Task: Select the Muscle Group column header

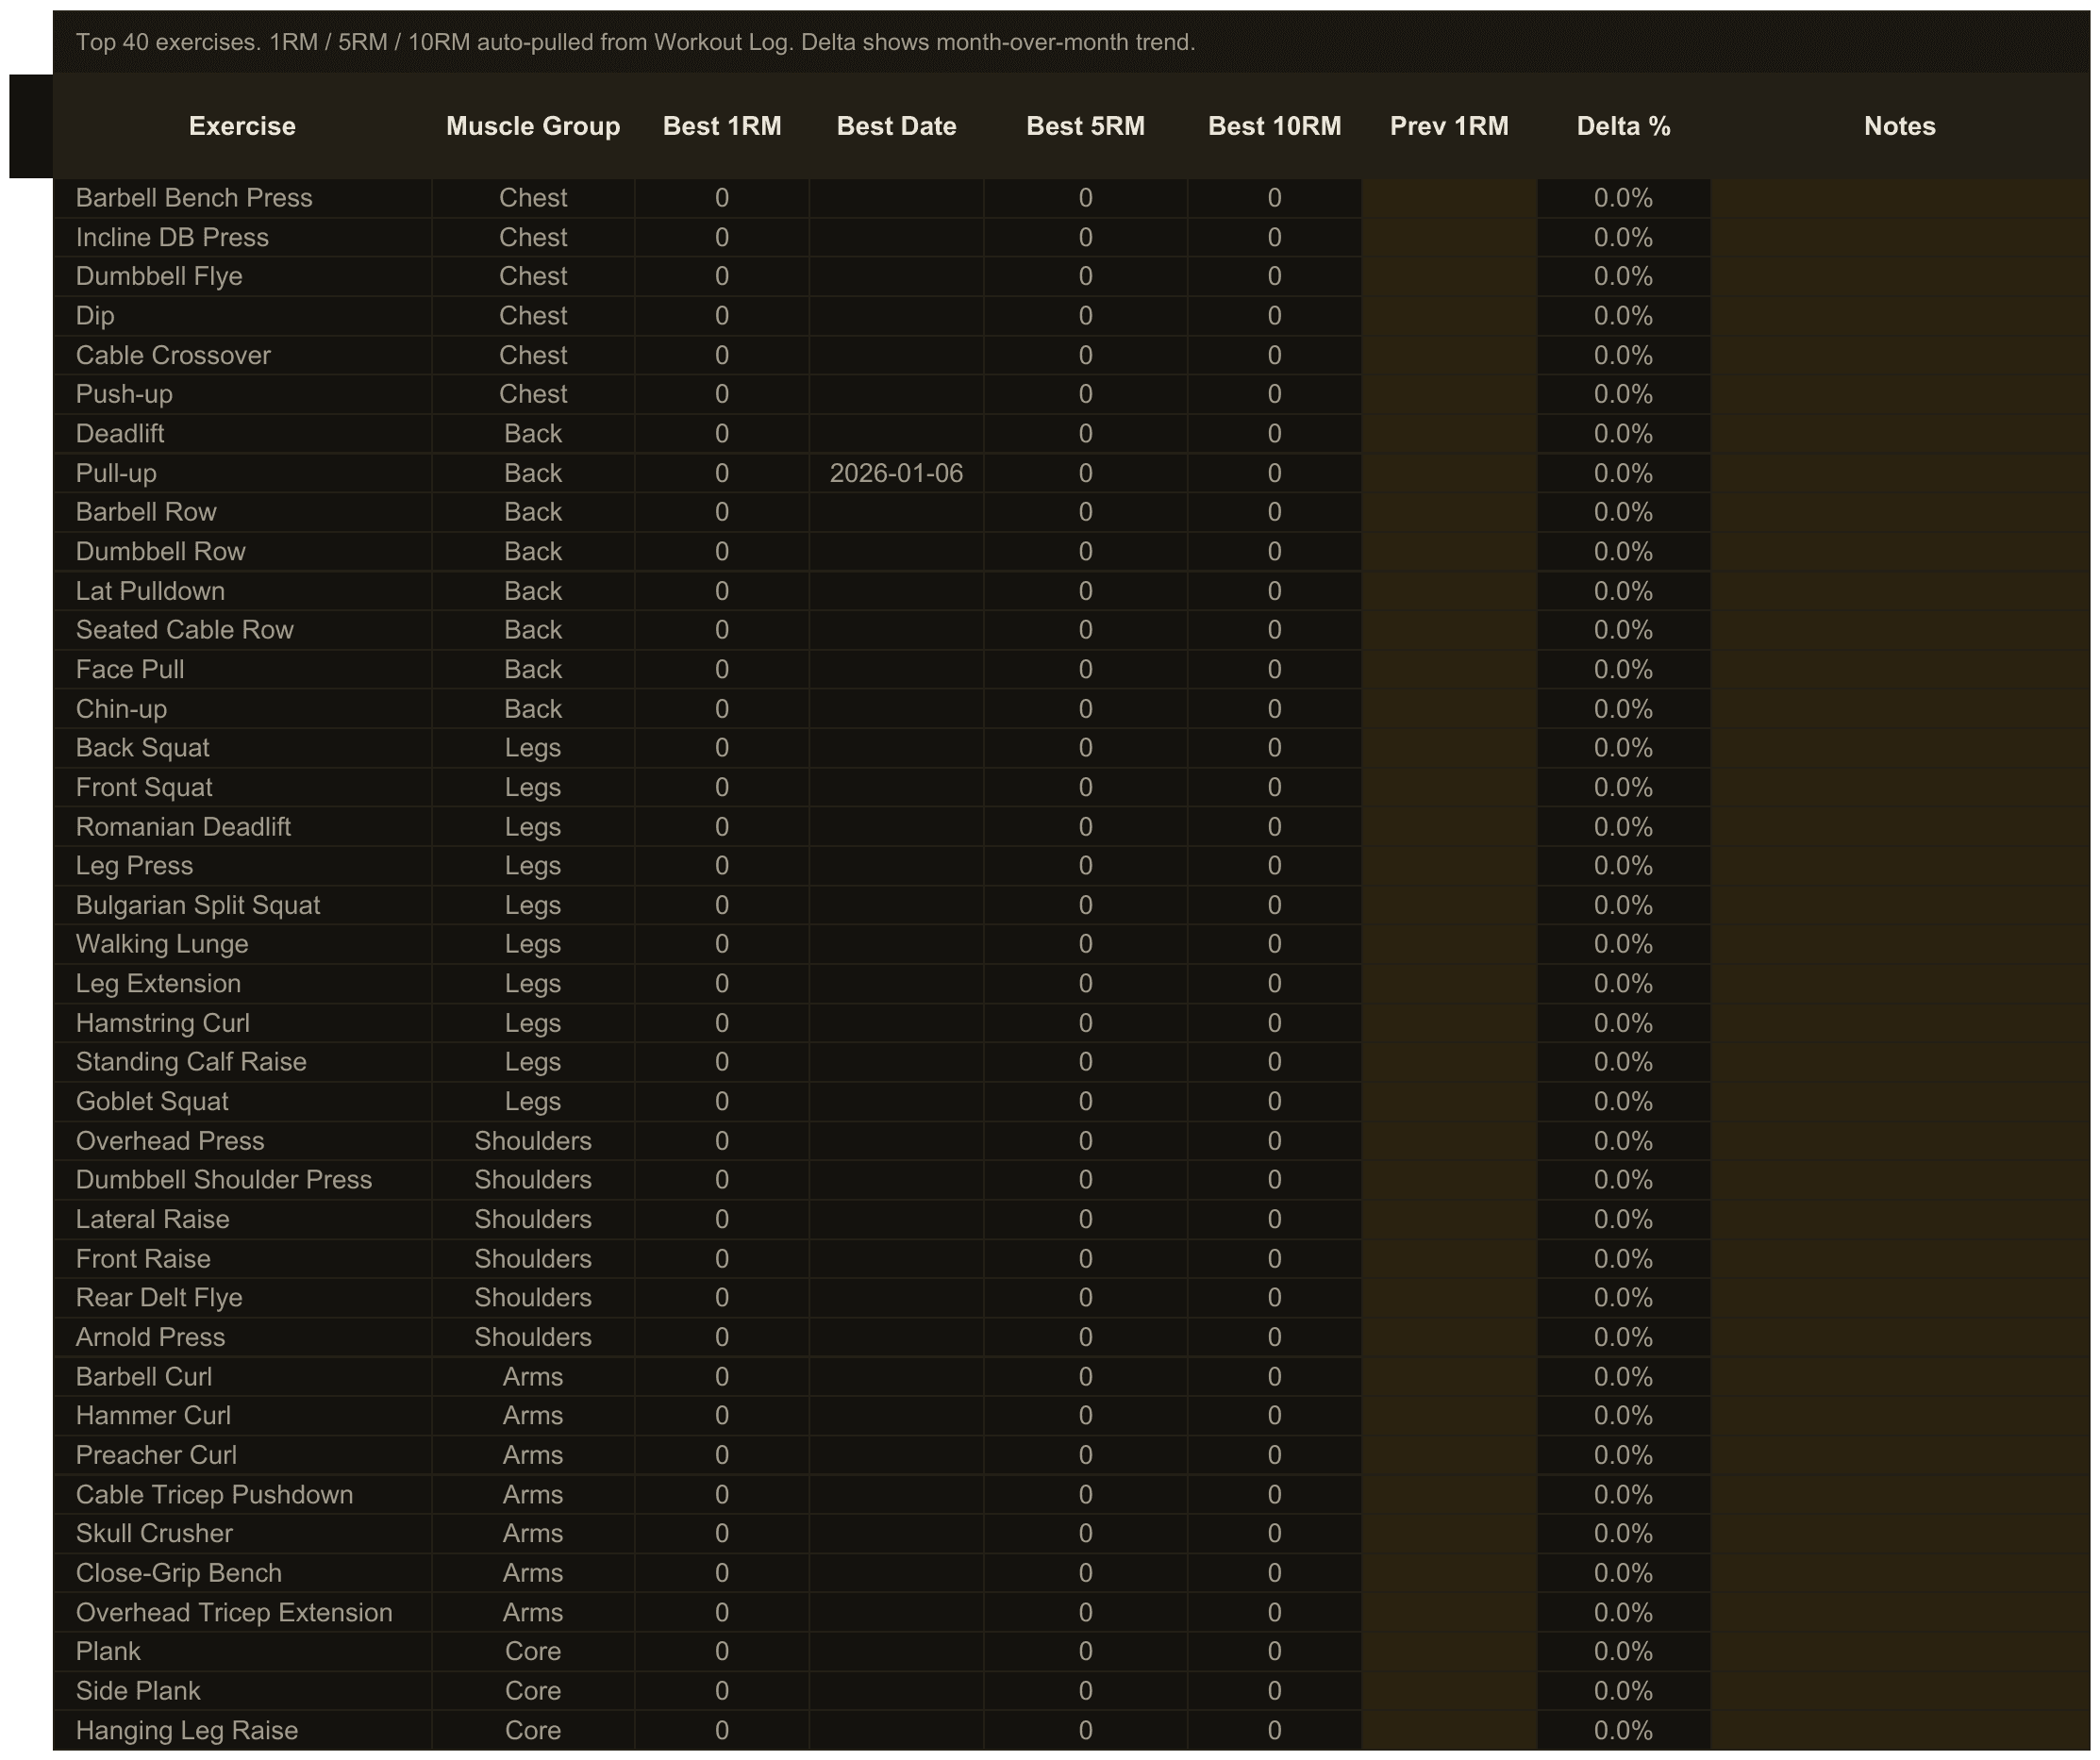Action: pos(533,126)
